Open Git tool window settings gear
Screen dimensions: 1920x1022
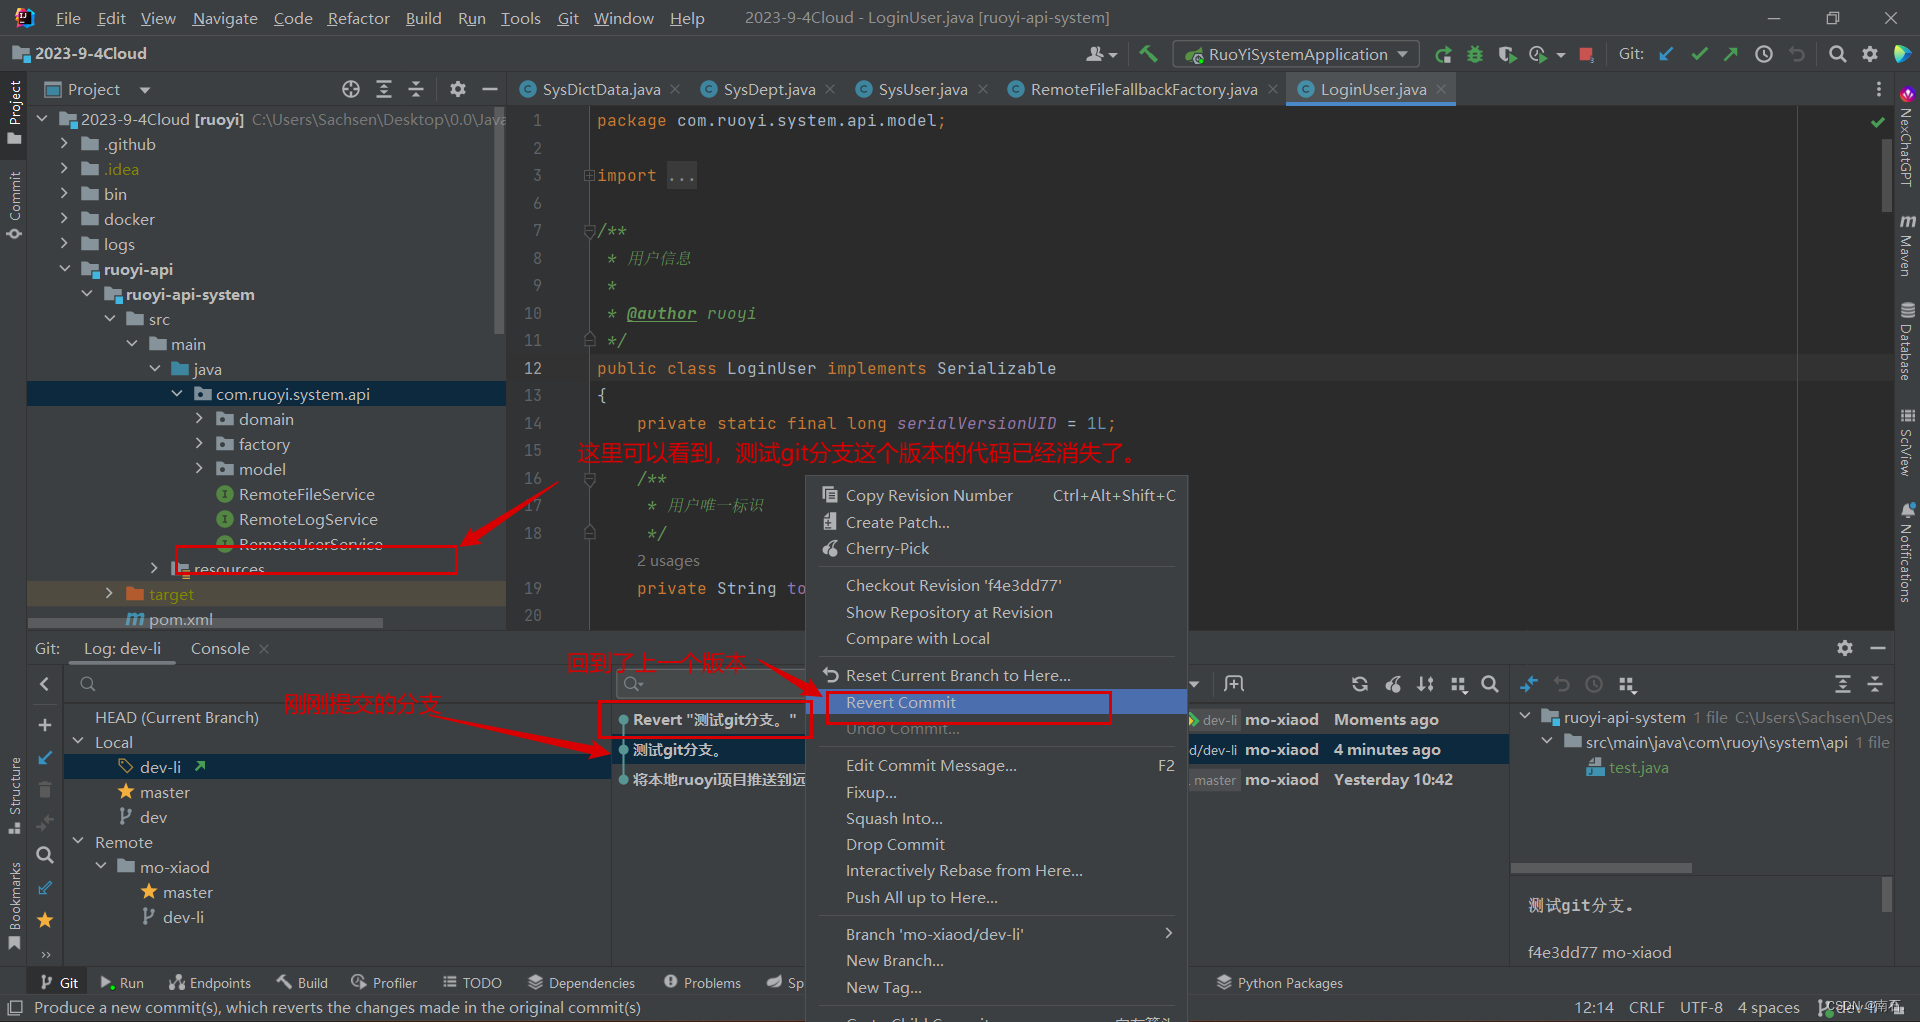pyautogui.click(x=1845, y=648)
